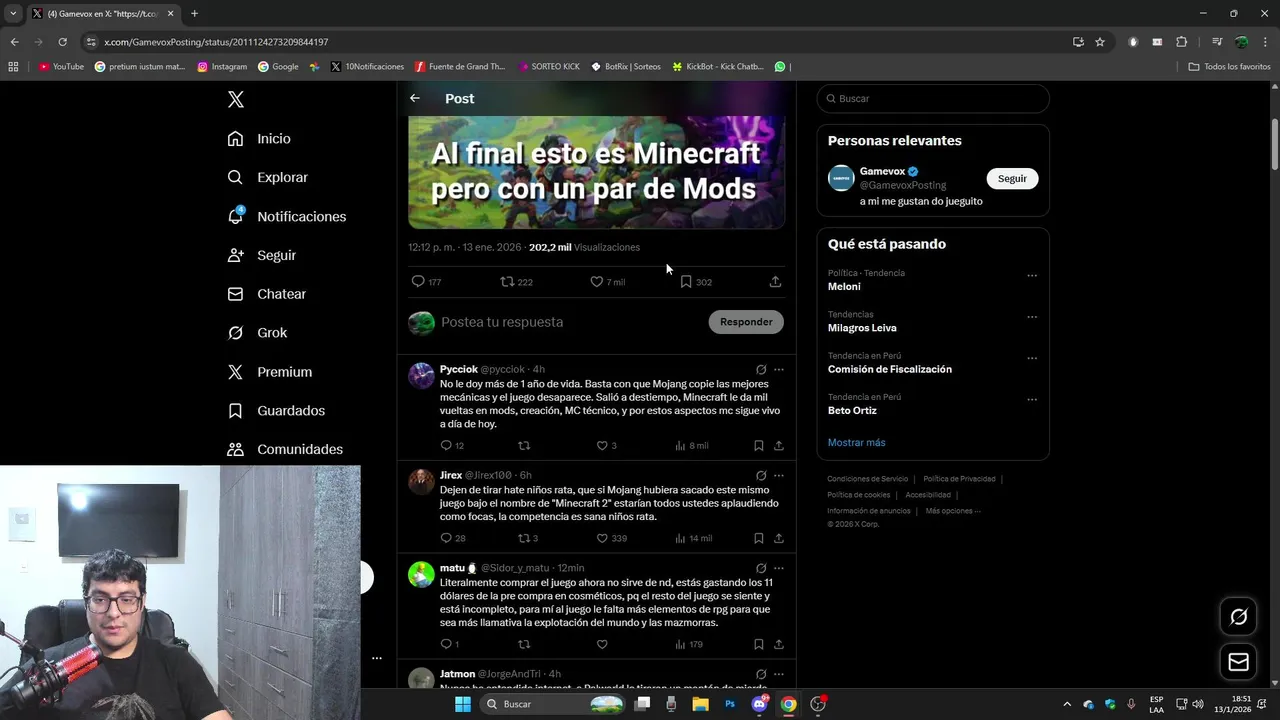Open Explorar in the sidebar
Screen dimensions: 1280x720
[x=267, y=177]
